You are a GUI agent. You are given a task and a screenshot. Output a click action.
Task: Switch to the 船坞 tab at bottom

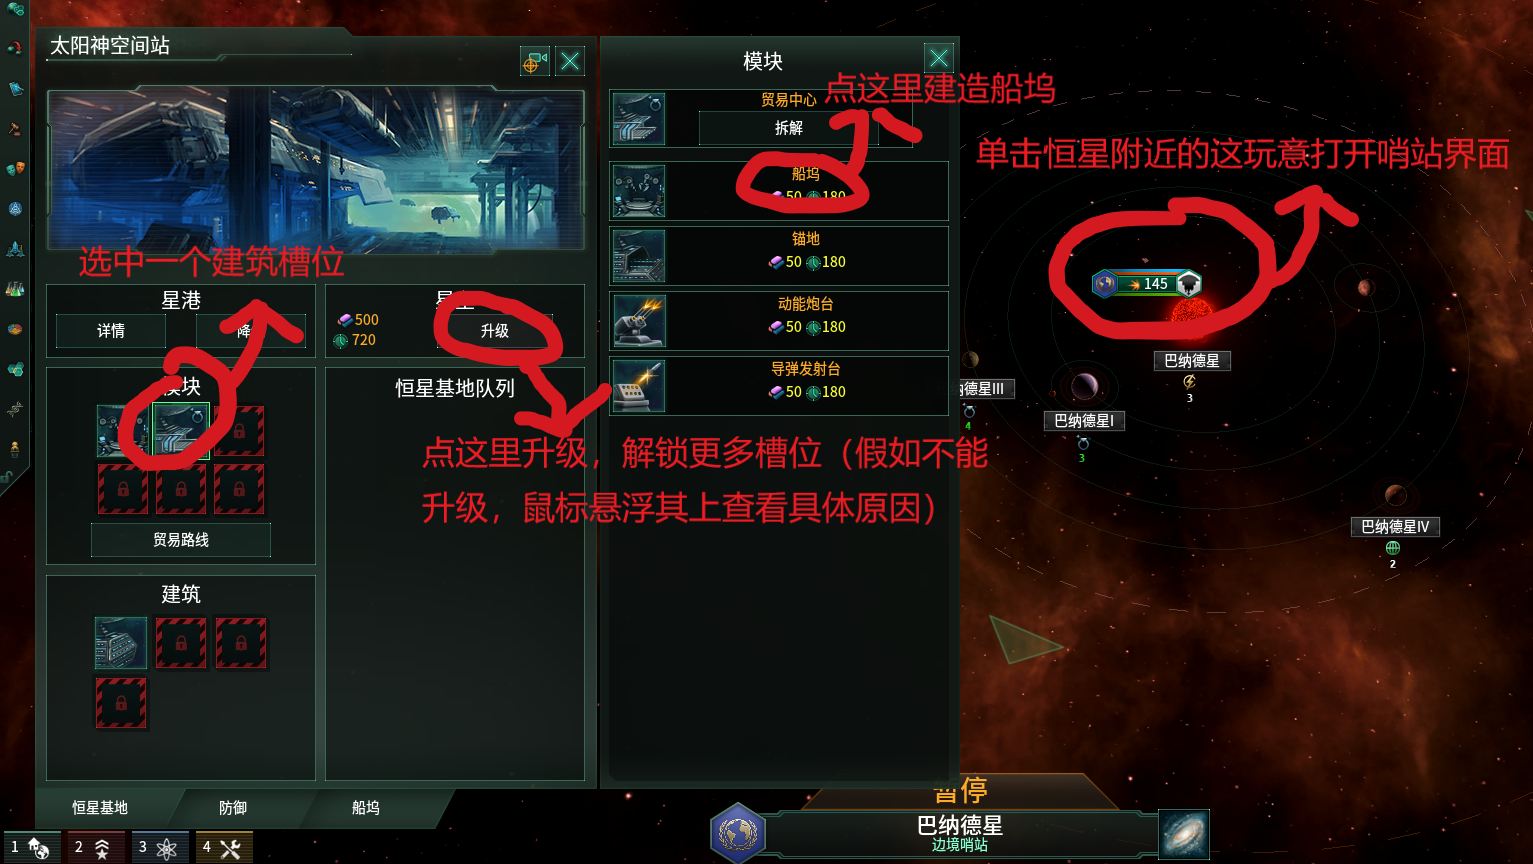[x=366, y=808]
